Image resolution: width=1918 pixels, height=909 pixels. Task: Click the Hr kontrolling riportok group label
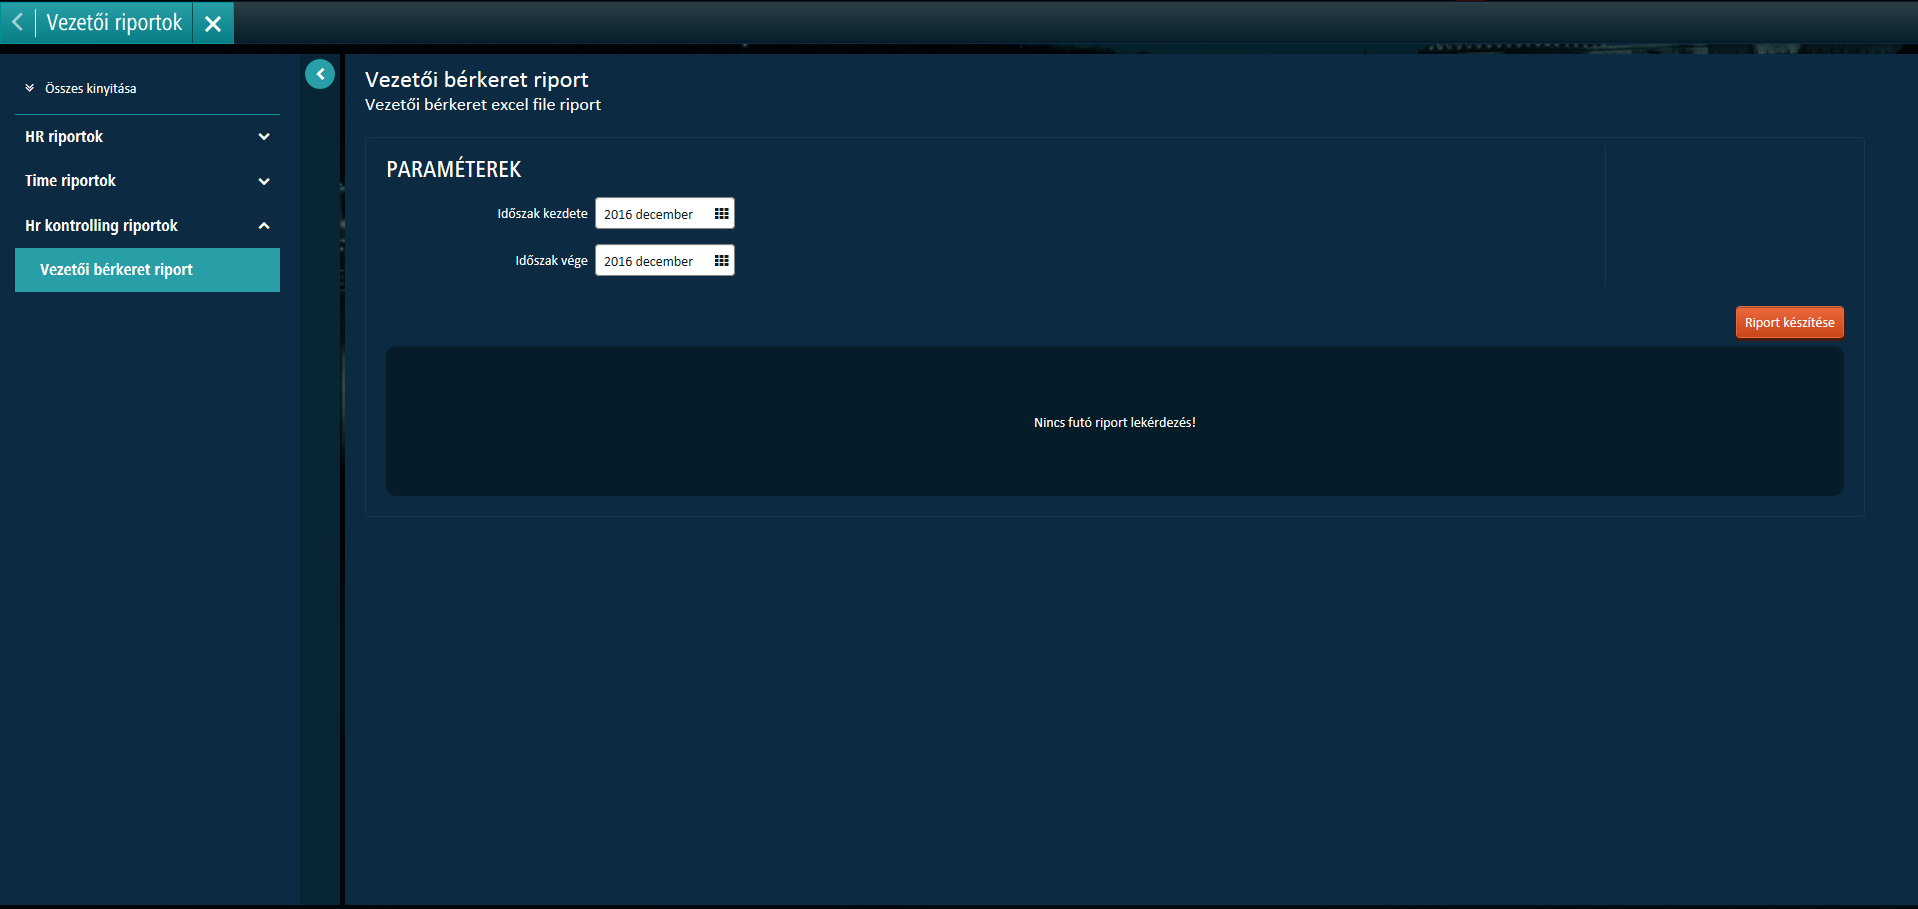point(101,226)
